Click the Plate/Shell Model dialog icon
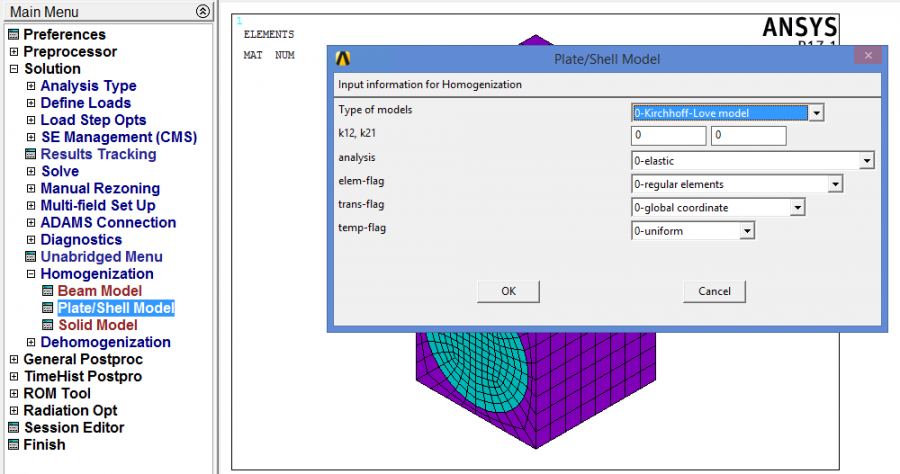This screenshot has height=474, width=900. click(x=48, y=308)
